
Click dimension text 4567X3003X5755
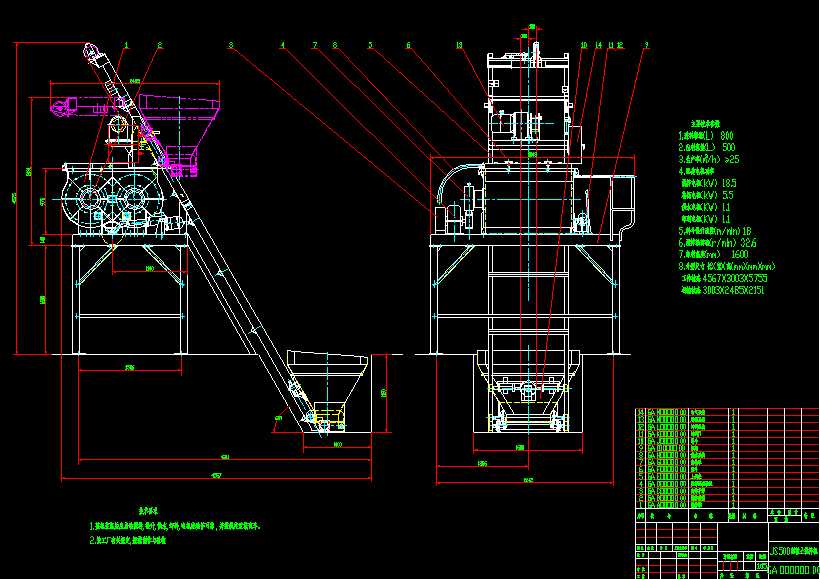pos(735,278)
